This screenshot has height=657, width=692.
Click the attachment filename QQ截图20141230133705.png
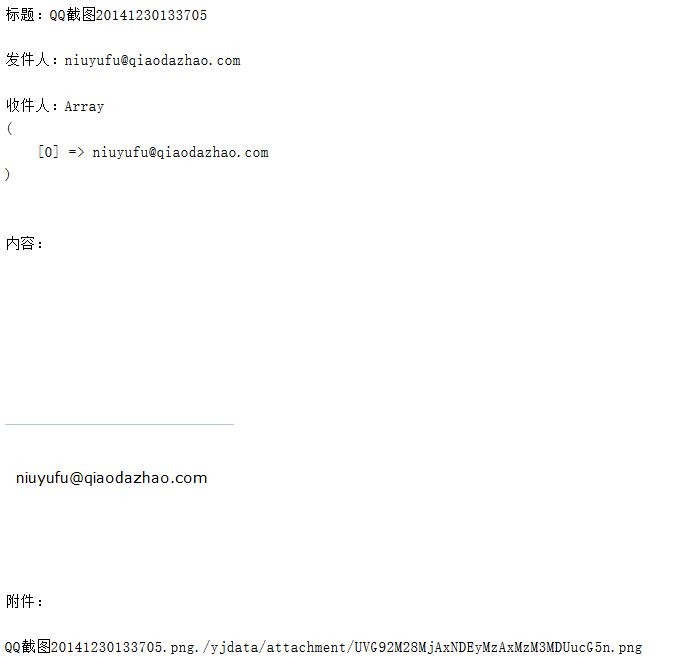coord(100,647)
